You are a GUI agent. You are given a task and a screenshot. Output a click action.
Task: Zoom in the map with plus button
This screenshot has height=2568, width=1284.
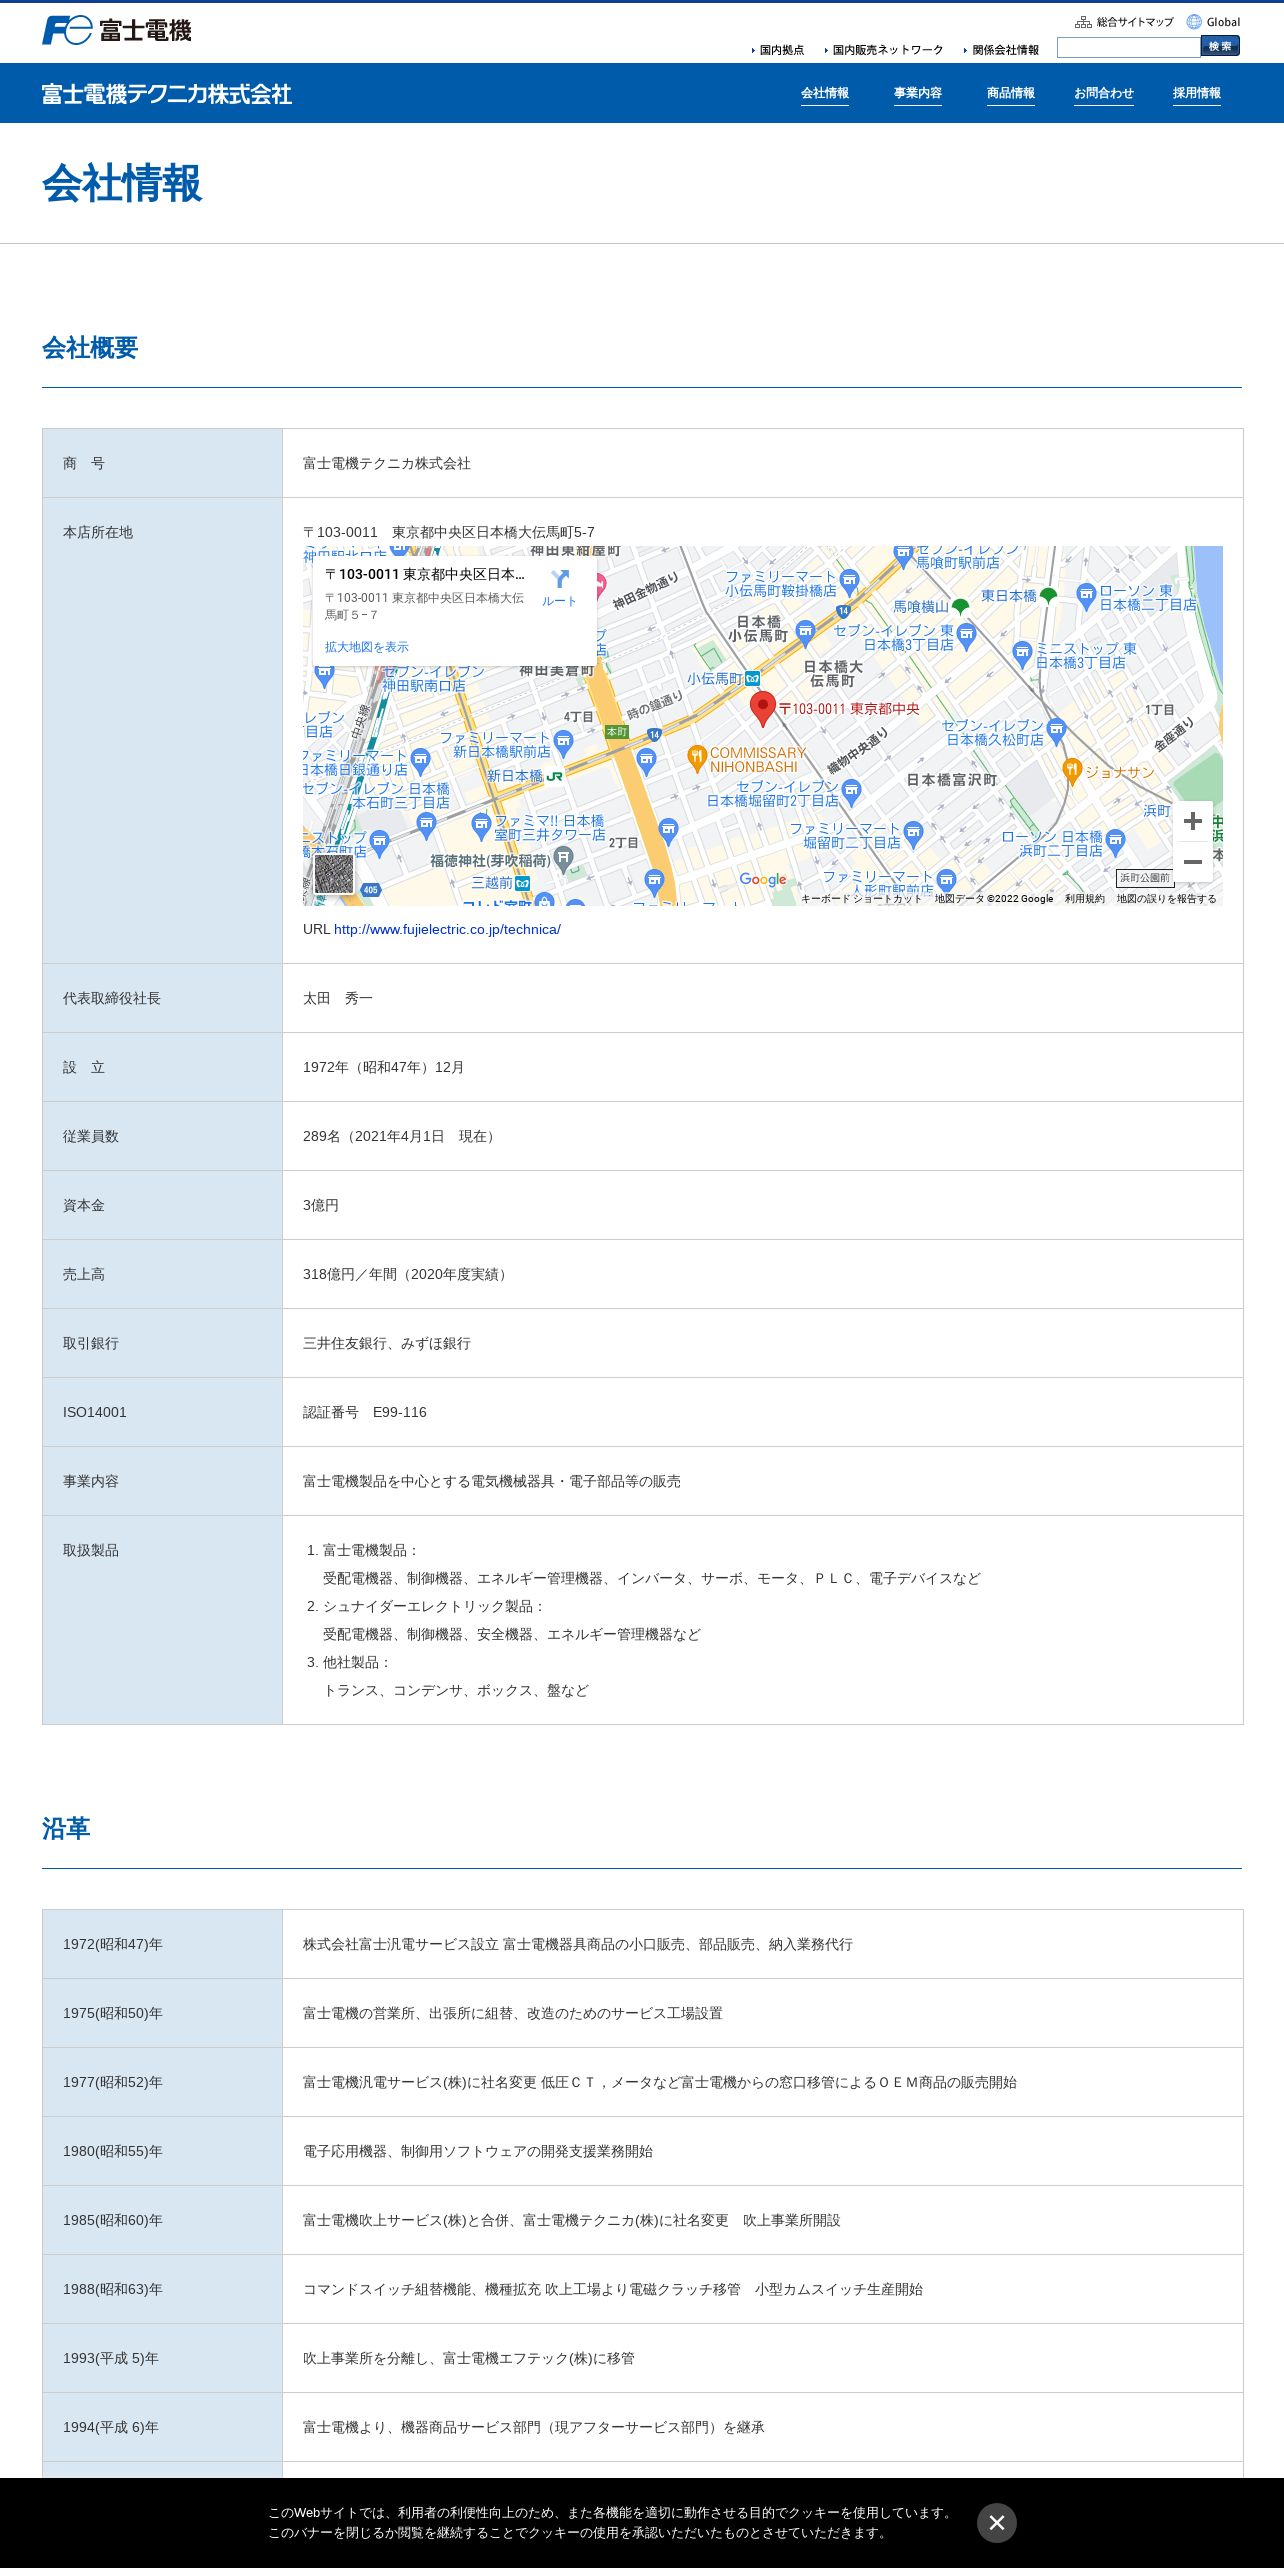(x=1193, y=821)
